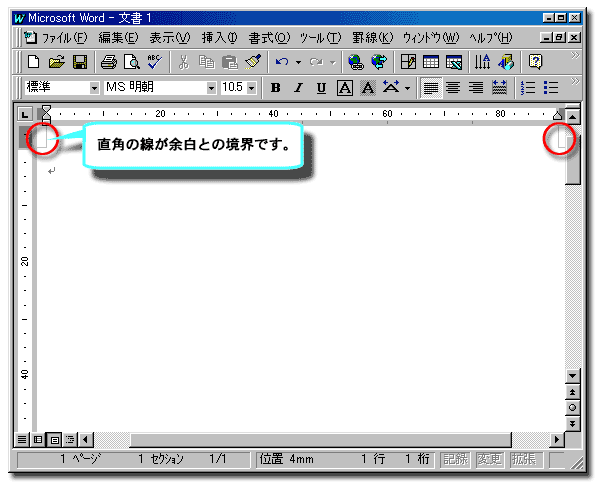This screenshot has width=600, height=488.
Task: Expand more standard toolbar buttons chevron
Action: pos(575,56)
